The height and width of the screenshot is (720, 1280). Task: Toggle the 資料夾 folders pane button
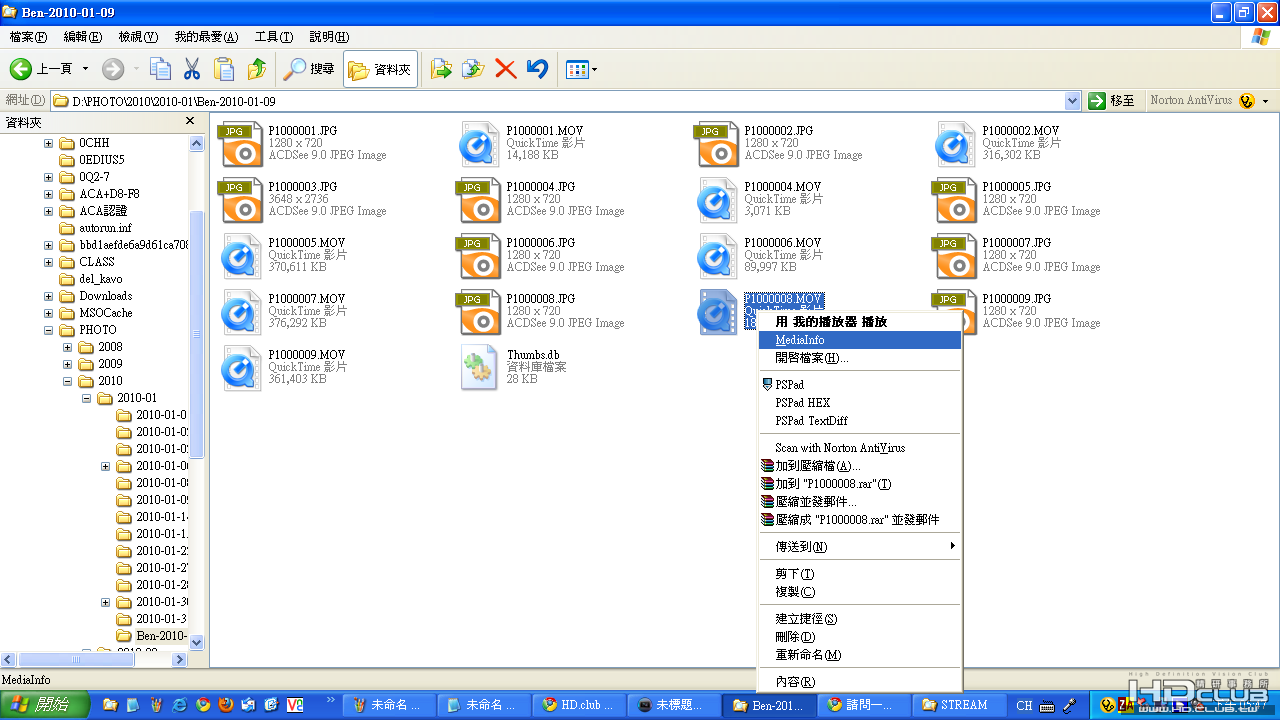coord(381,69)
